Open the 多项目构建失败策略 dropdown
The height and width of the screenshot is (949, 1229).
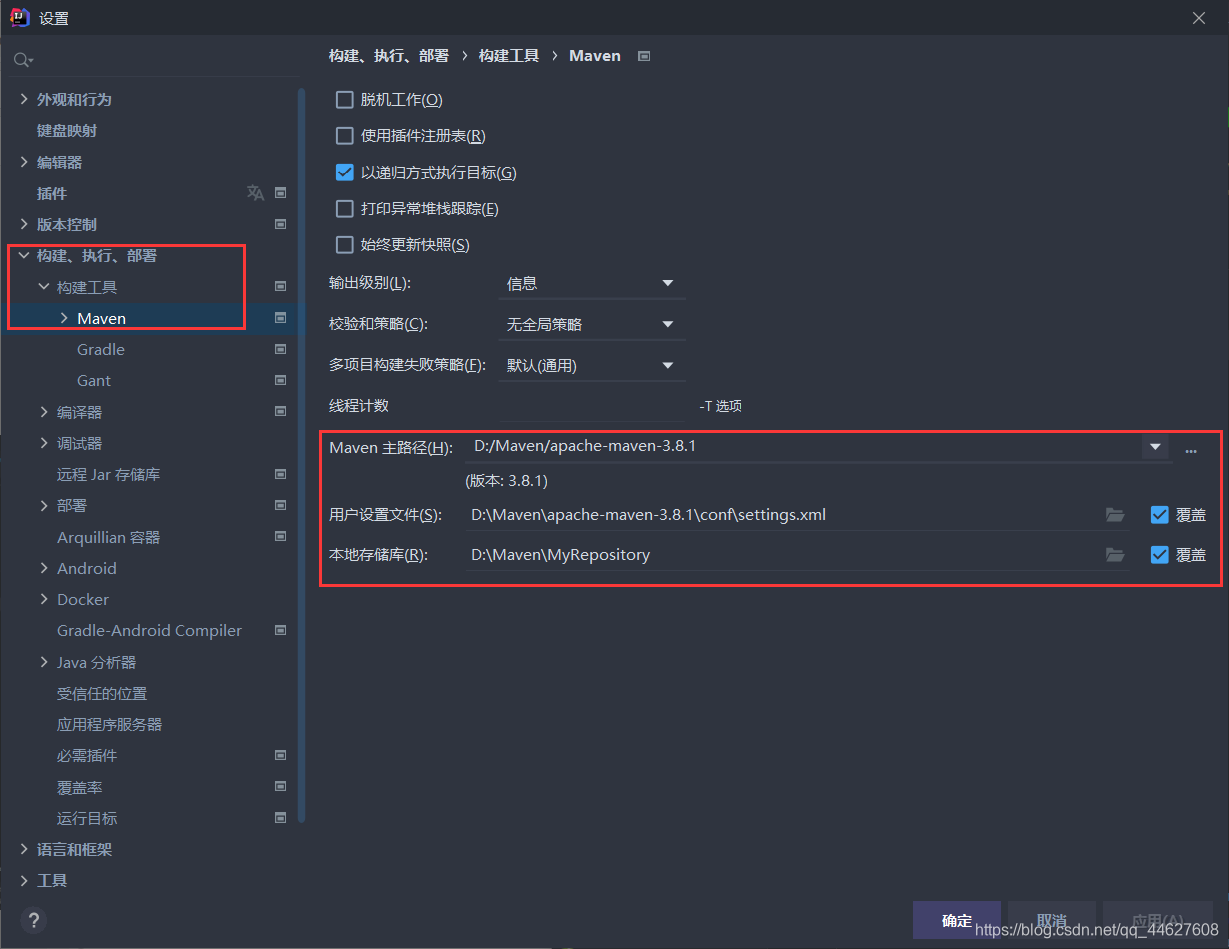point(592,366)
